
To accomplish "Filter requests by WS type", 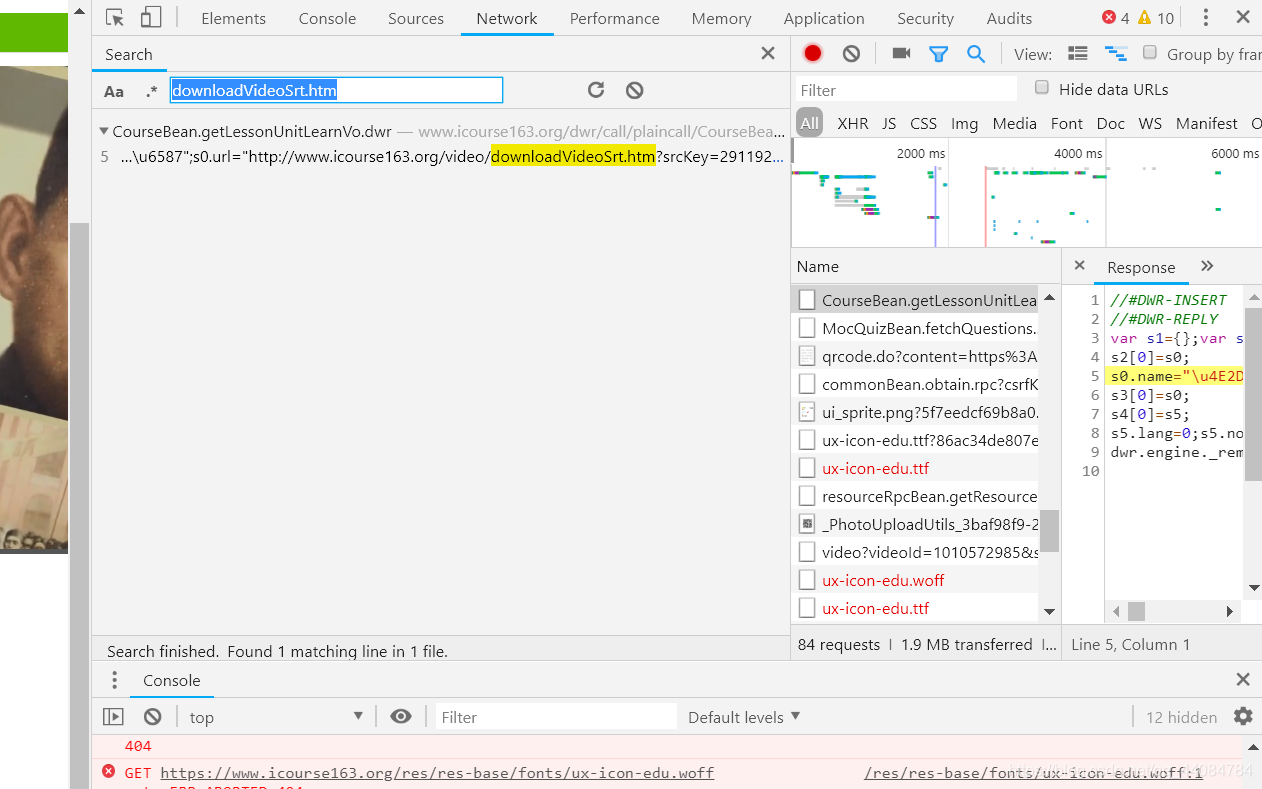I will pyautogui.click(x=1150, y=124).
